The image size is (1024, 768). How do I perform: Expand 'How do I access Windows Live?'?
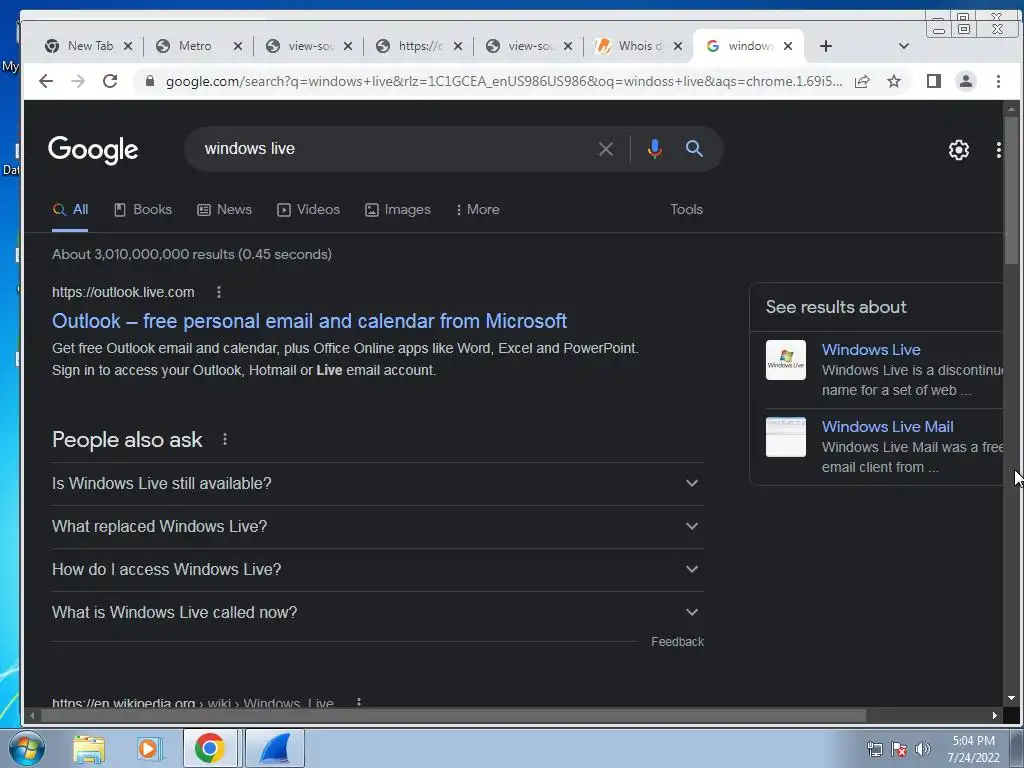pyautogui.click(x=377, y=569)
